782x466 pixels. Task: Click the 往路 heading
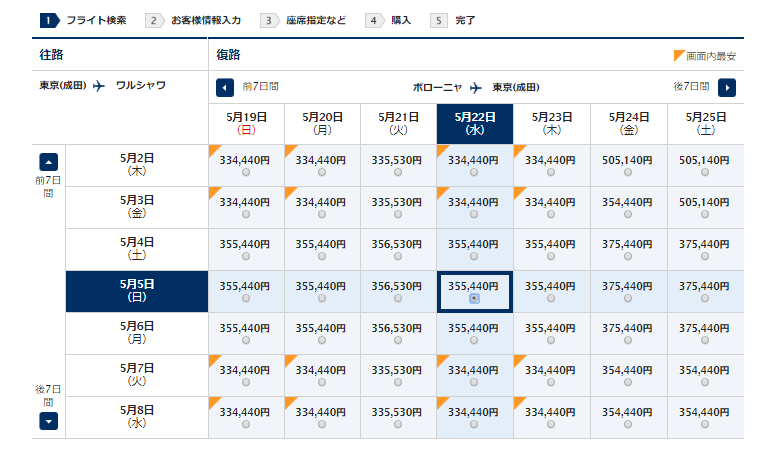(x=51, y=54)
